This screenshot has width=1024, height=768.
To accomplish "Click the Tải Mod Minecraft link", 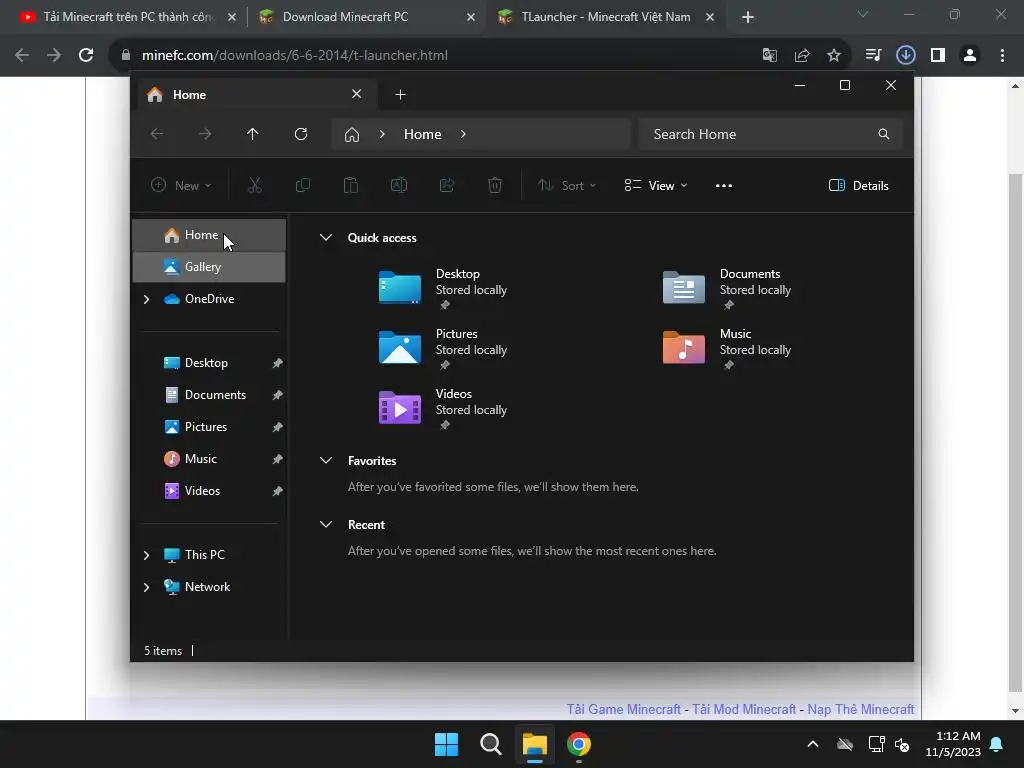I will [744, 710].
